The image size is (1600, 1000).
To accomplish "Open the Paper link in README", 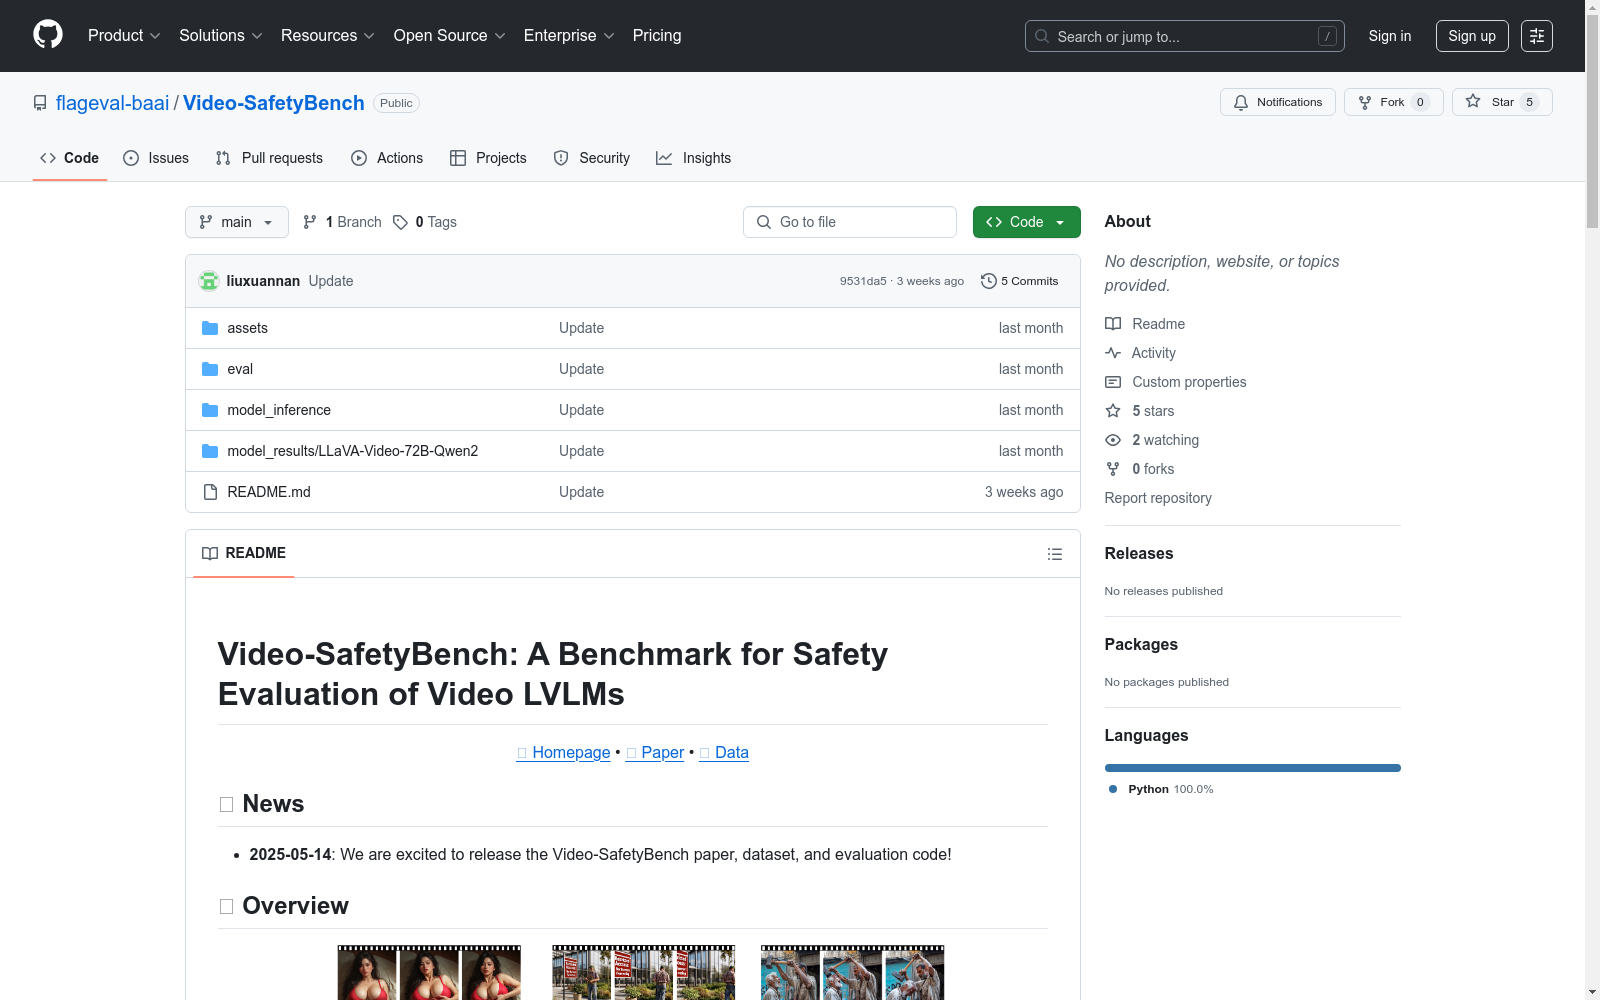I will 655,752.
